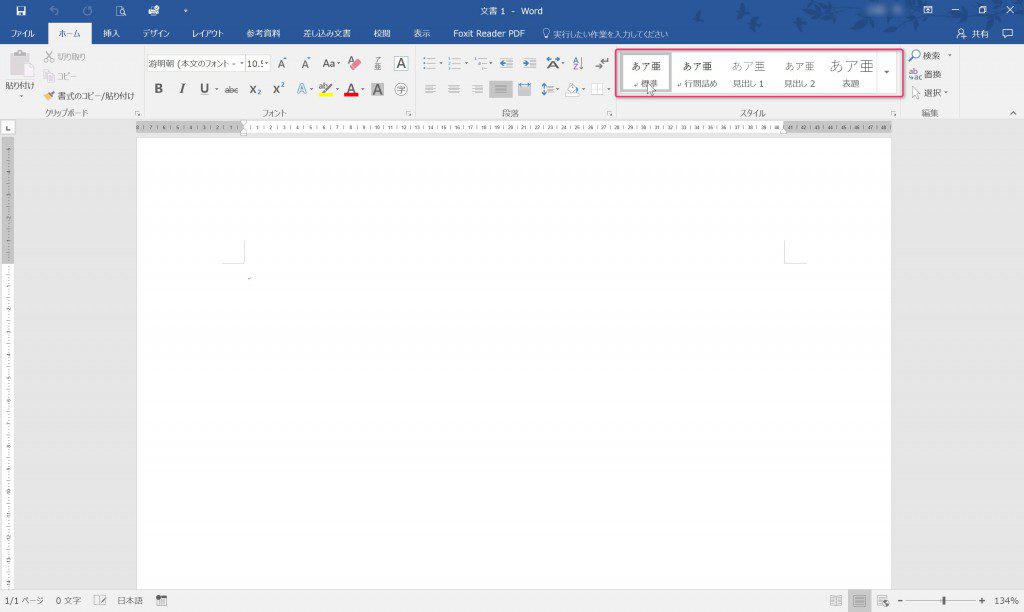The width and height of the screenshot is (1024, 612).
Task: Toggle strikethrough on the text
Action: coord(231,89)
